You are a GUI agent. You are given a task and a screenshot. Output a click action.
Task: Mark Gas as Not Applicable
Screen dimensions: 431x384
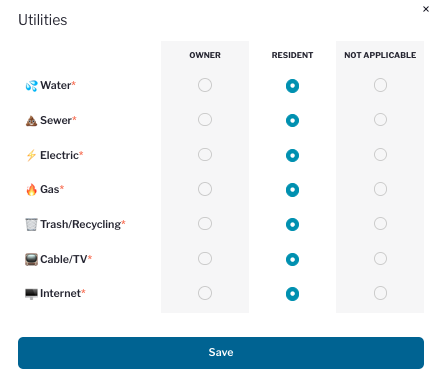(x=380, y=189)
